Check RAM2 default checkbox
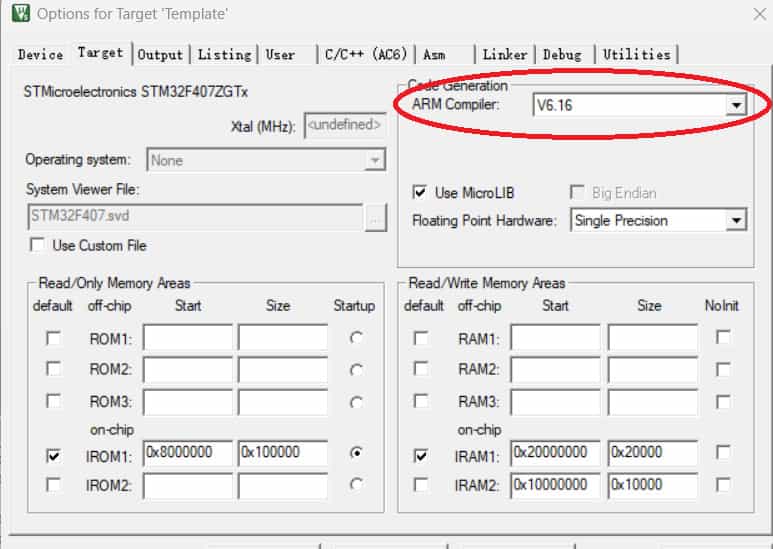The height and width of the screenshot is (549, 773). (x=421, y=369)
